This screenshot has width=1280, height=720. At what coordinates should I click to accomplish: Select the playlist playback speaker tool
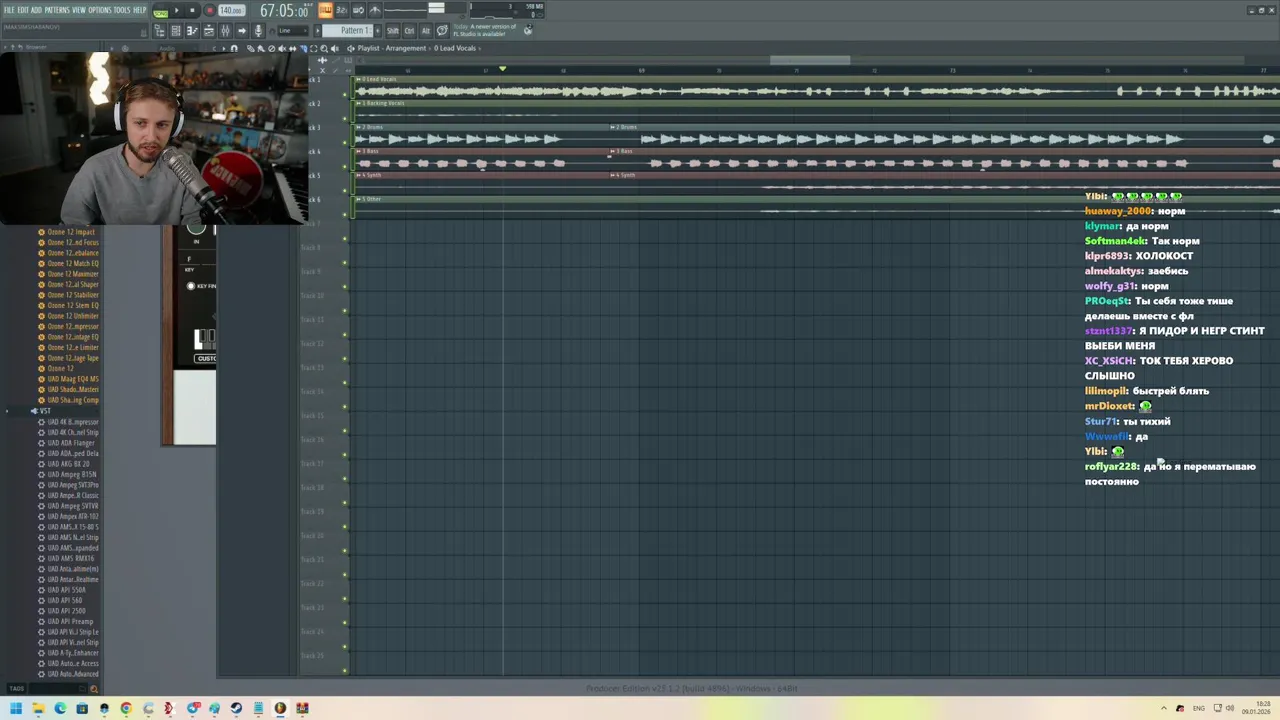[335, 48]
